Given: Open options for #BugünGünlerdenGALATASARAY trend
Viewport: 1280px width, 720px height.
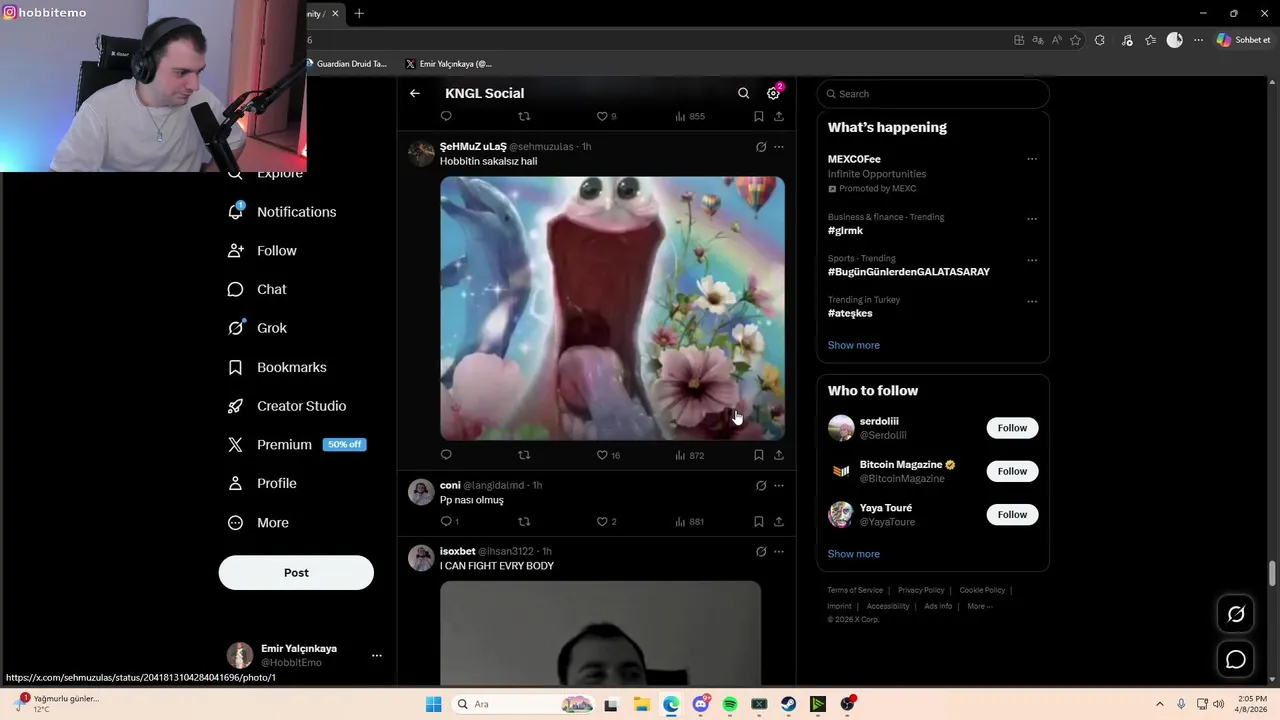Looking at the screenshot, I should click(x=1032, y=260).
